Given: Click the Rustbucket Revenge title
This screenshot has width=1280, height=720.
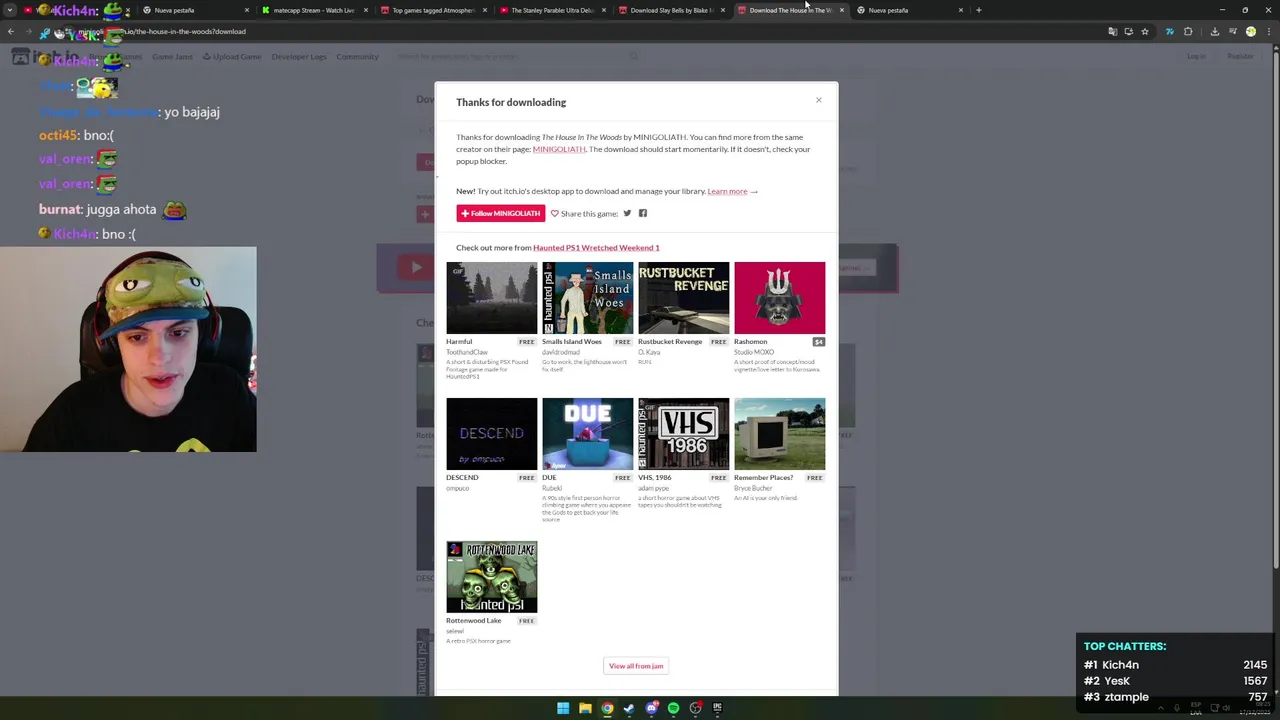Looking at the screenshot, I should 670,342.
